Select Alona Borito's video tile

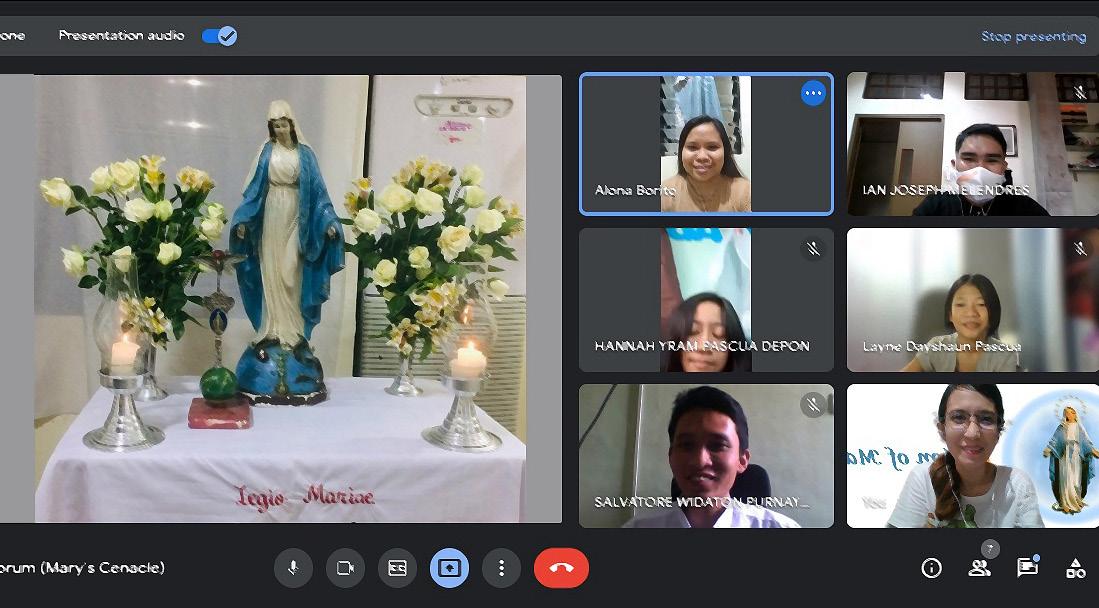click(x=706, y=144)
